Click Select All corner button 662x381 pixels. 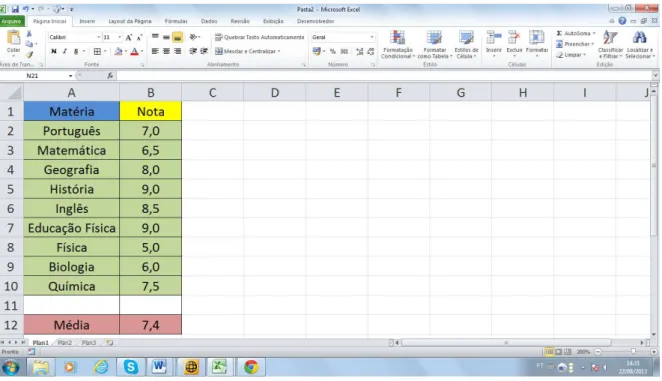pos(12,93)
